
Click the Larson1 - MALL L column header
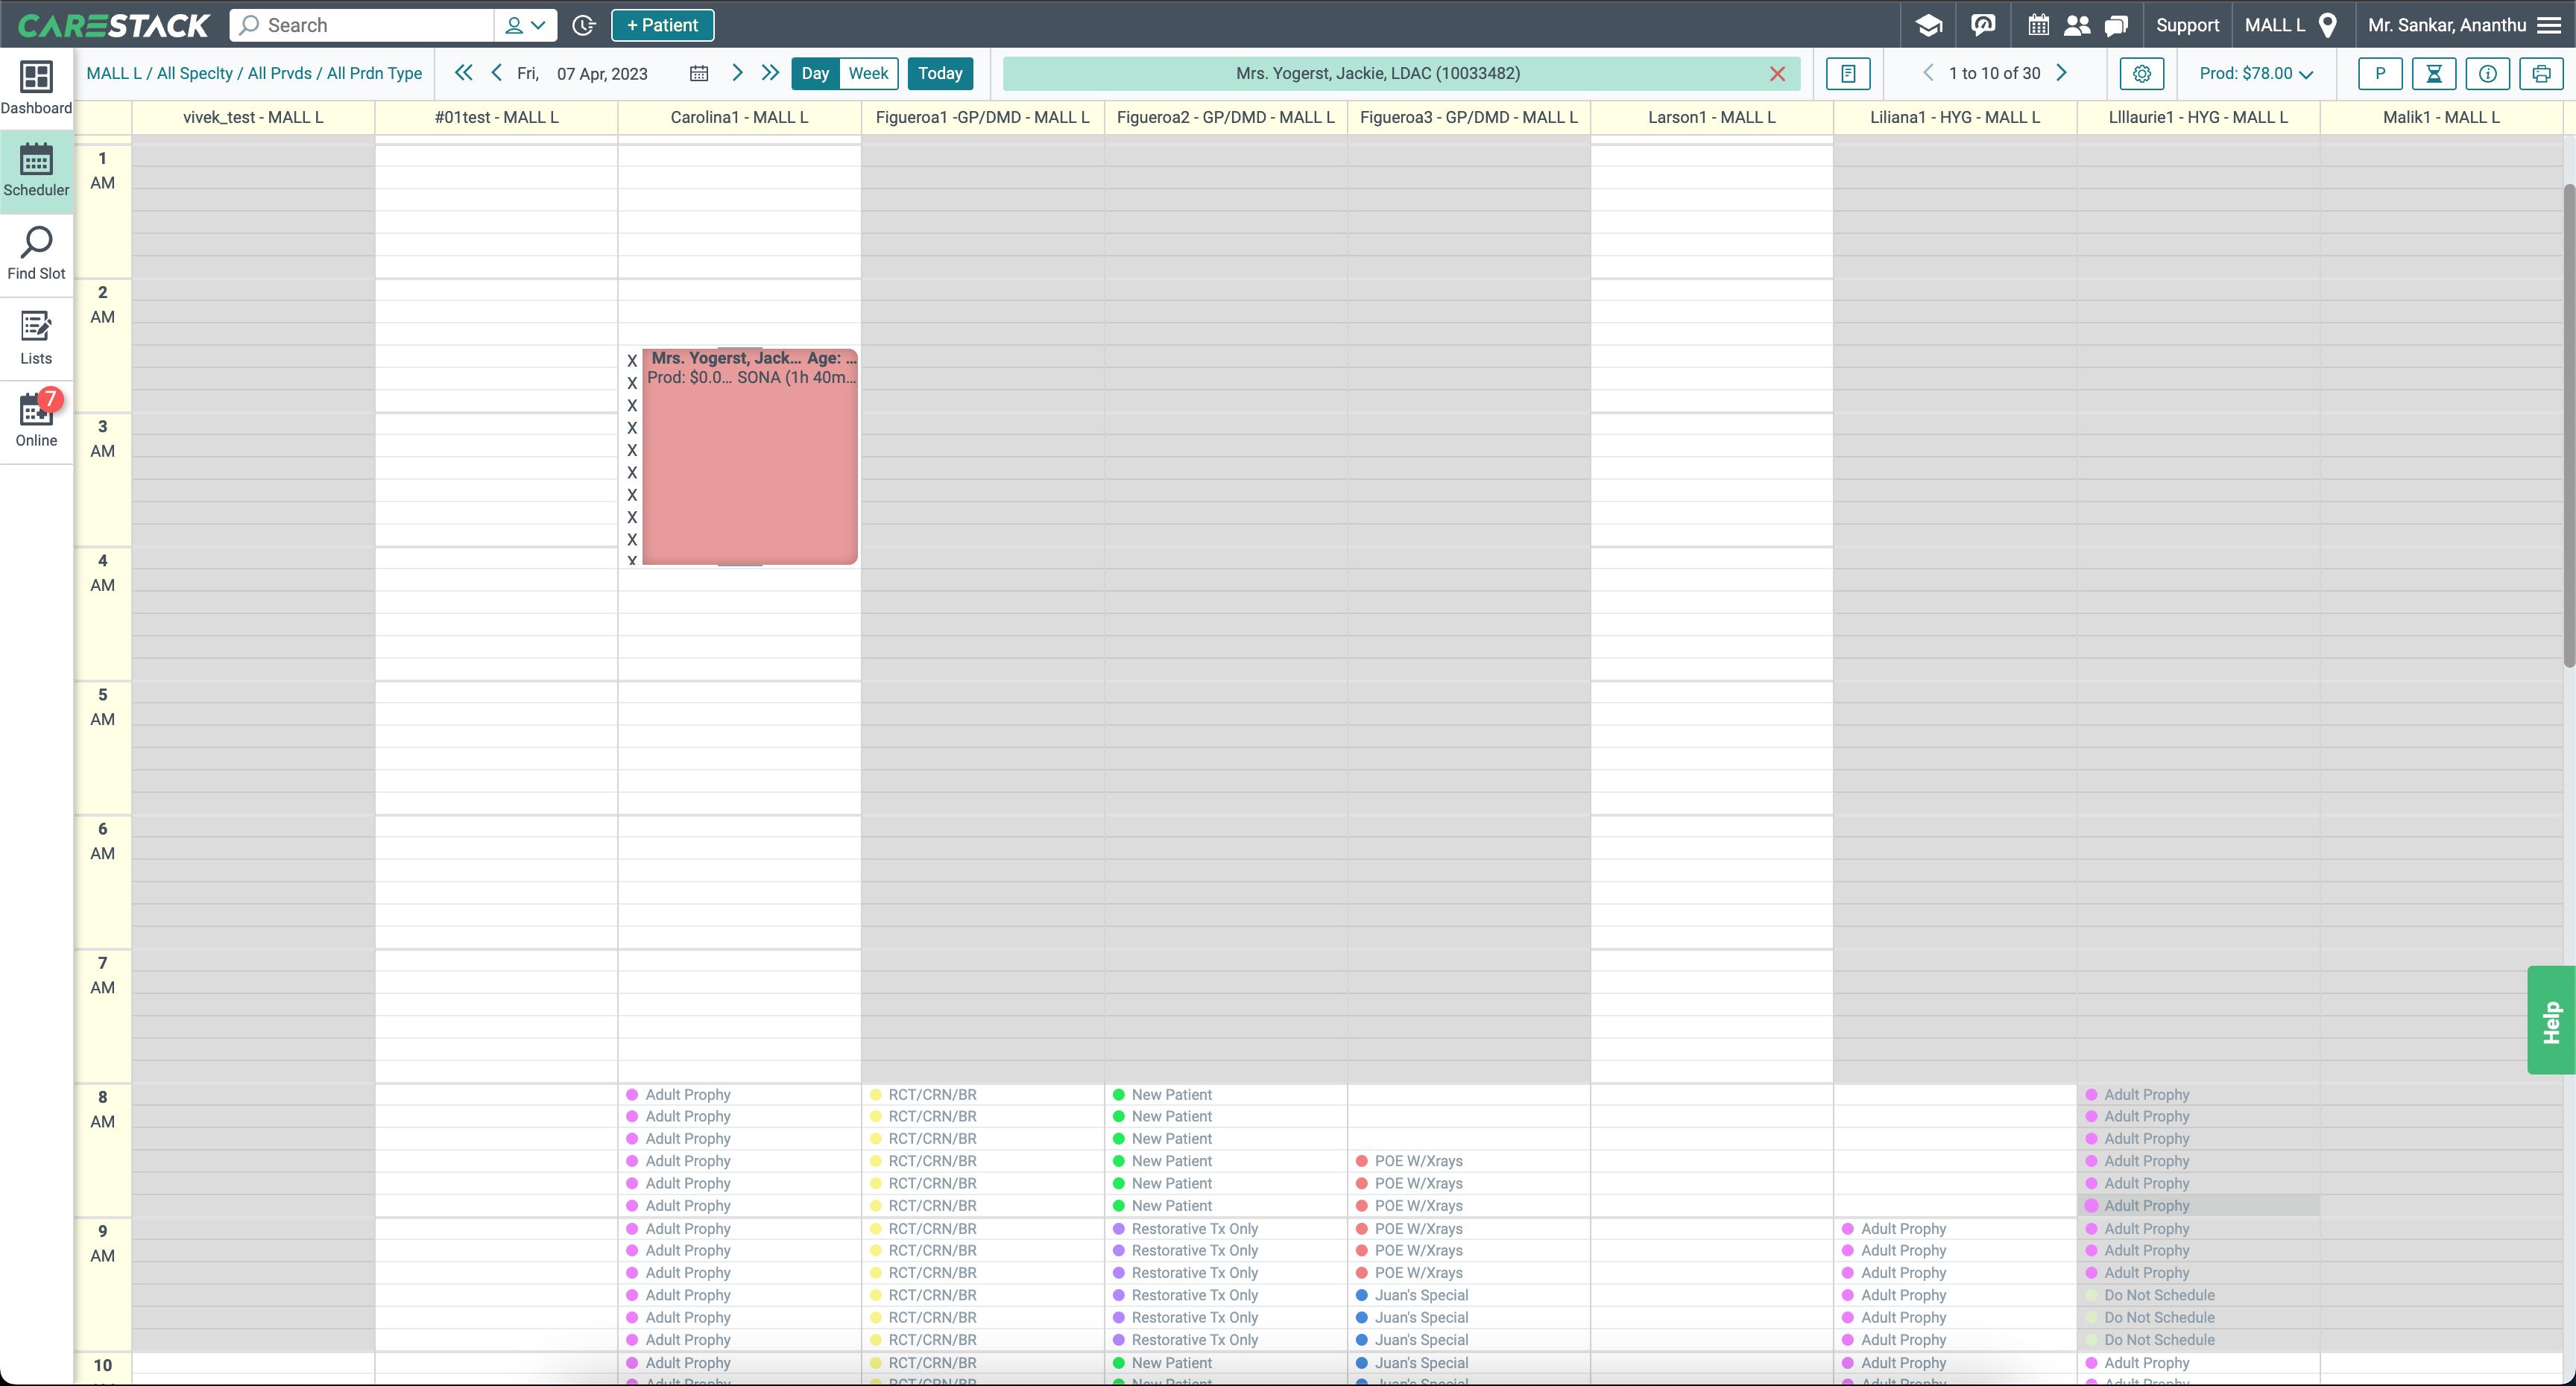pos(1711,117)
